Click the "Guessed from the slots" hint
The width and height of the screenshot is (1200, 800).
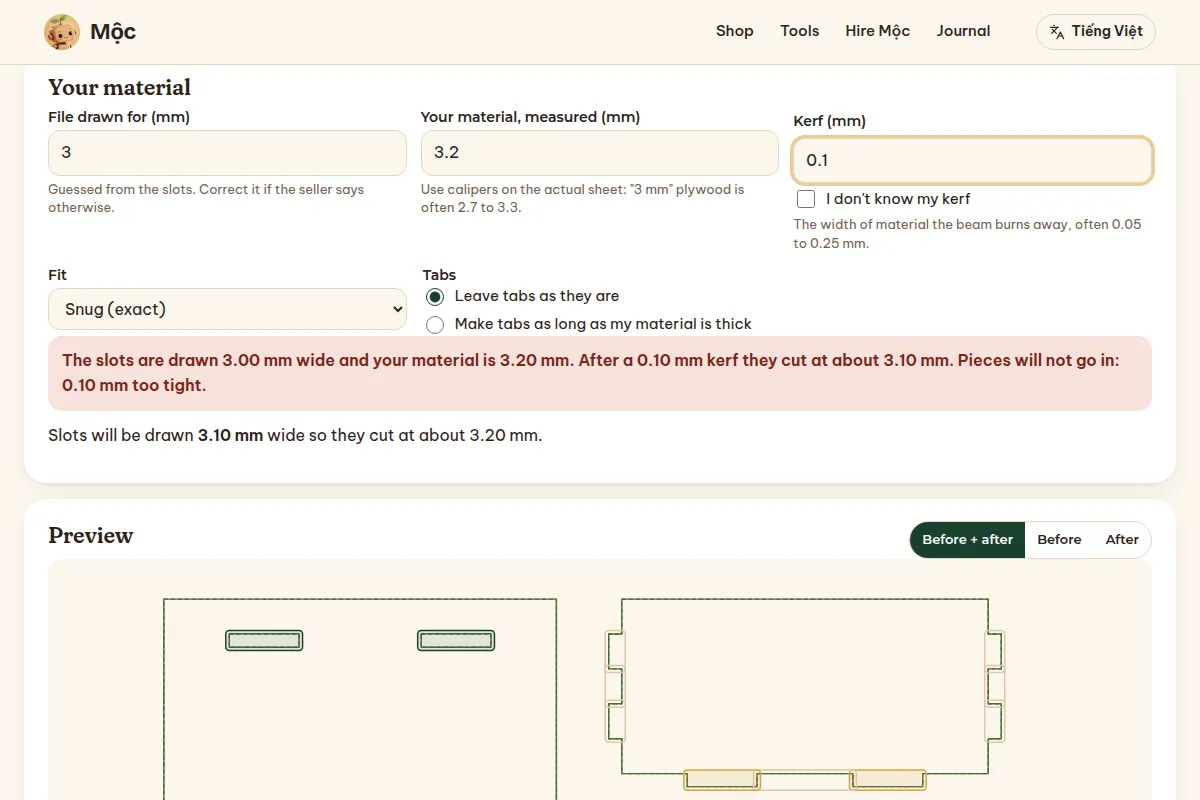click(x=206, y=198)
